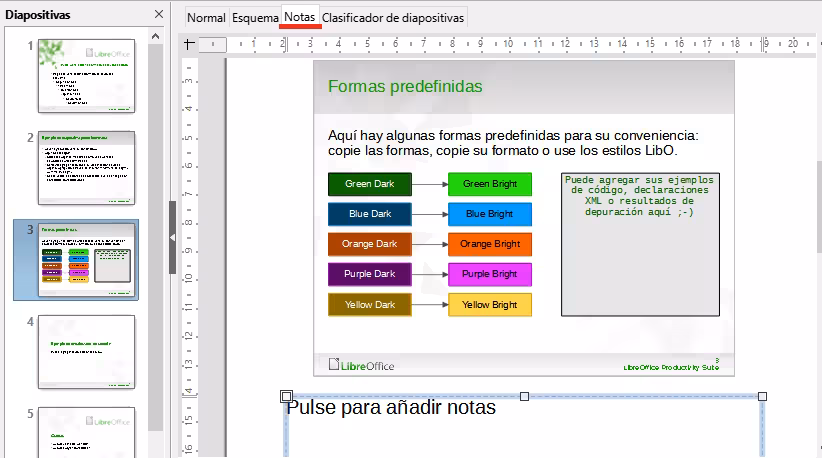Click the Yellow Dark shape
This screenshot has height=458, width=822.
click(x=370, y=304)
